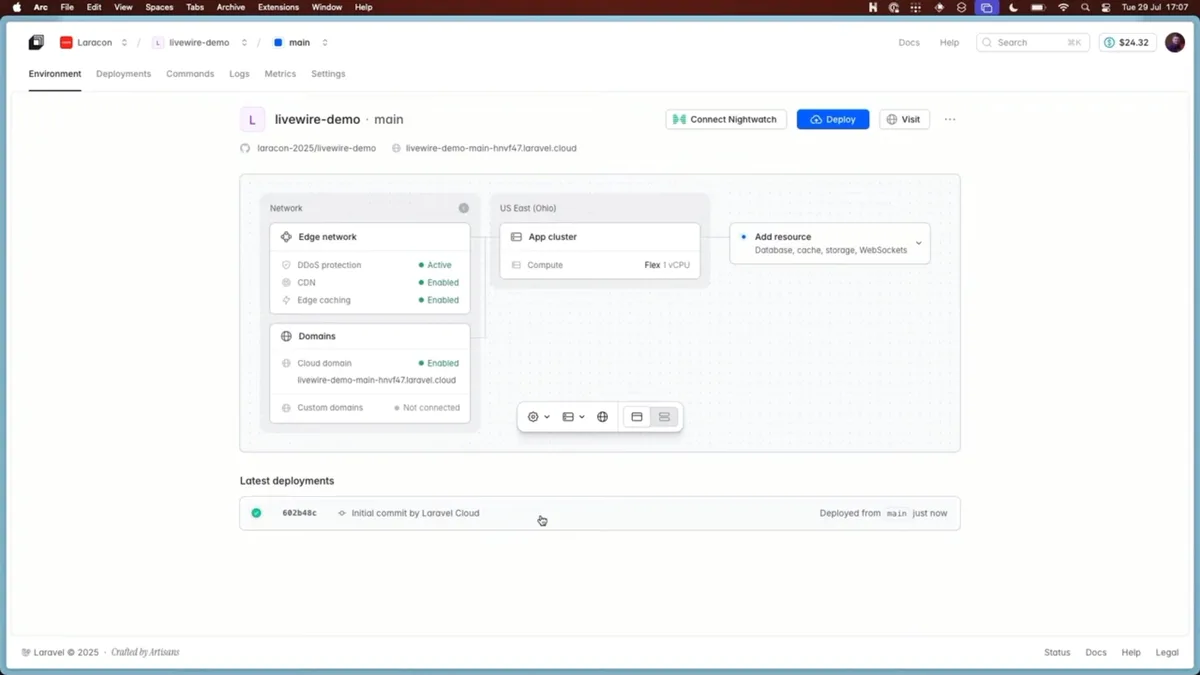
Task: Click the Connect Nightwatch button
Action: pyautogui.click(x=726, y=119)
